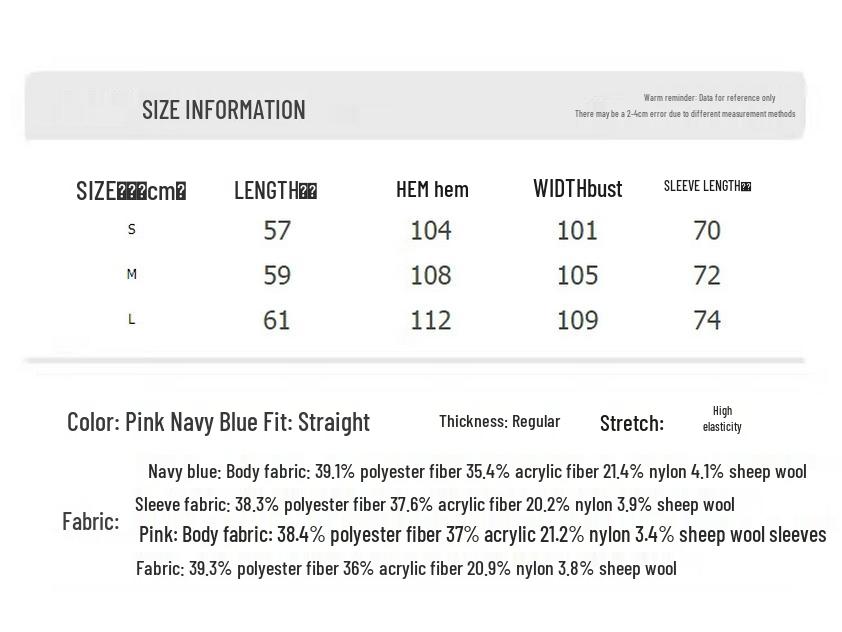Click the High elasticity stretch value
Image resolution: width=842 pixels, height=632 pixels.
tap(722, 418)
